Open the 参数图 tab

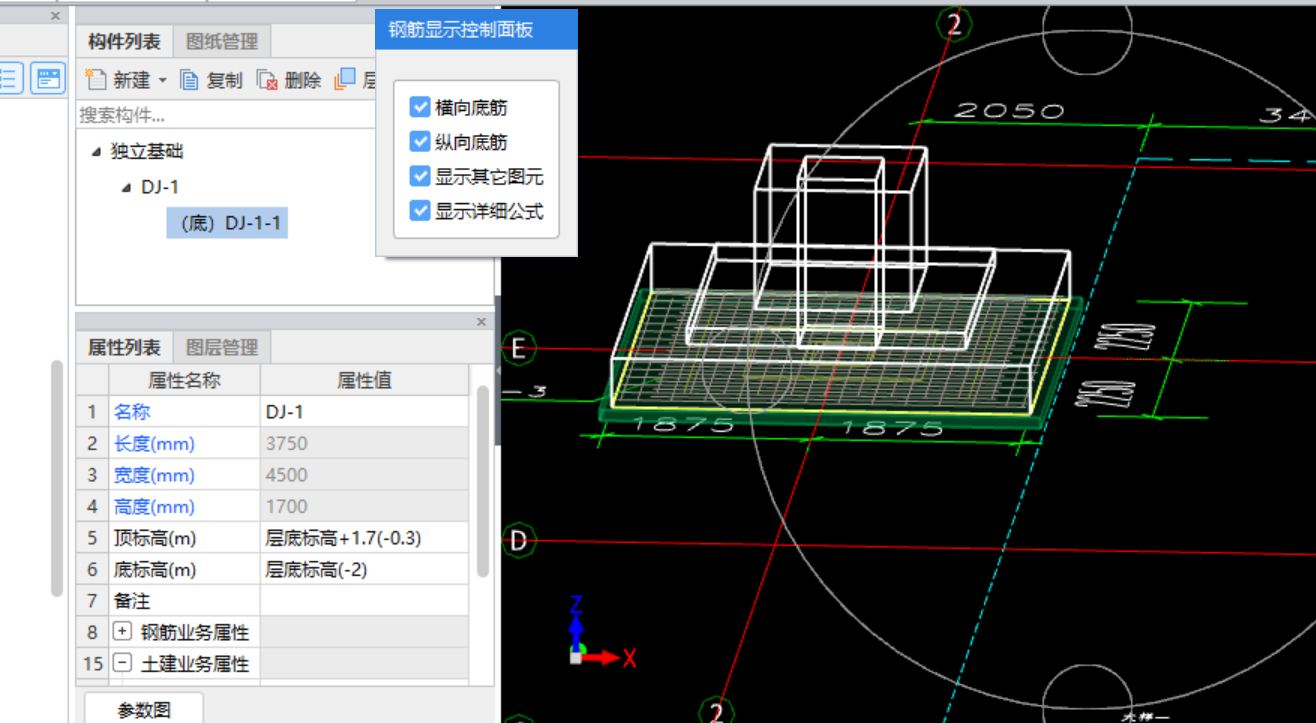click(x=144, y=709)
